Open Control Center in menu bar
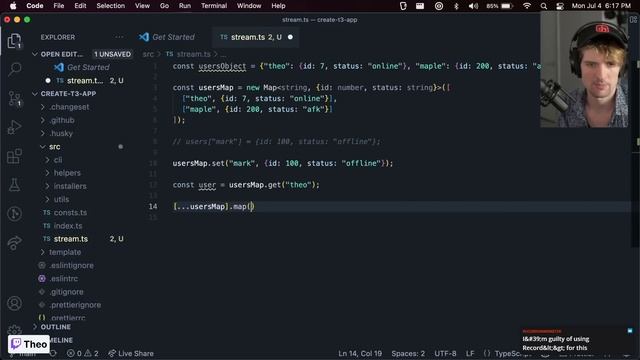Screen dimensions: 640x360 coord(560,6)
